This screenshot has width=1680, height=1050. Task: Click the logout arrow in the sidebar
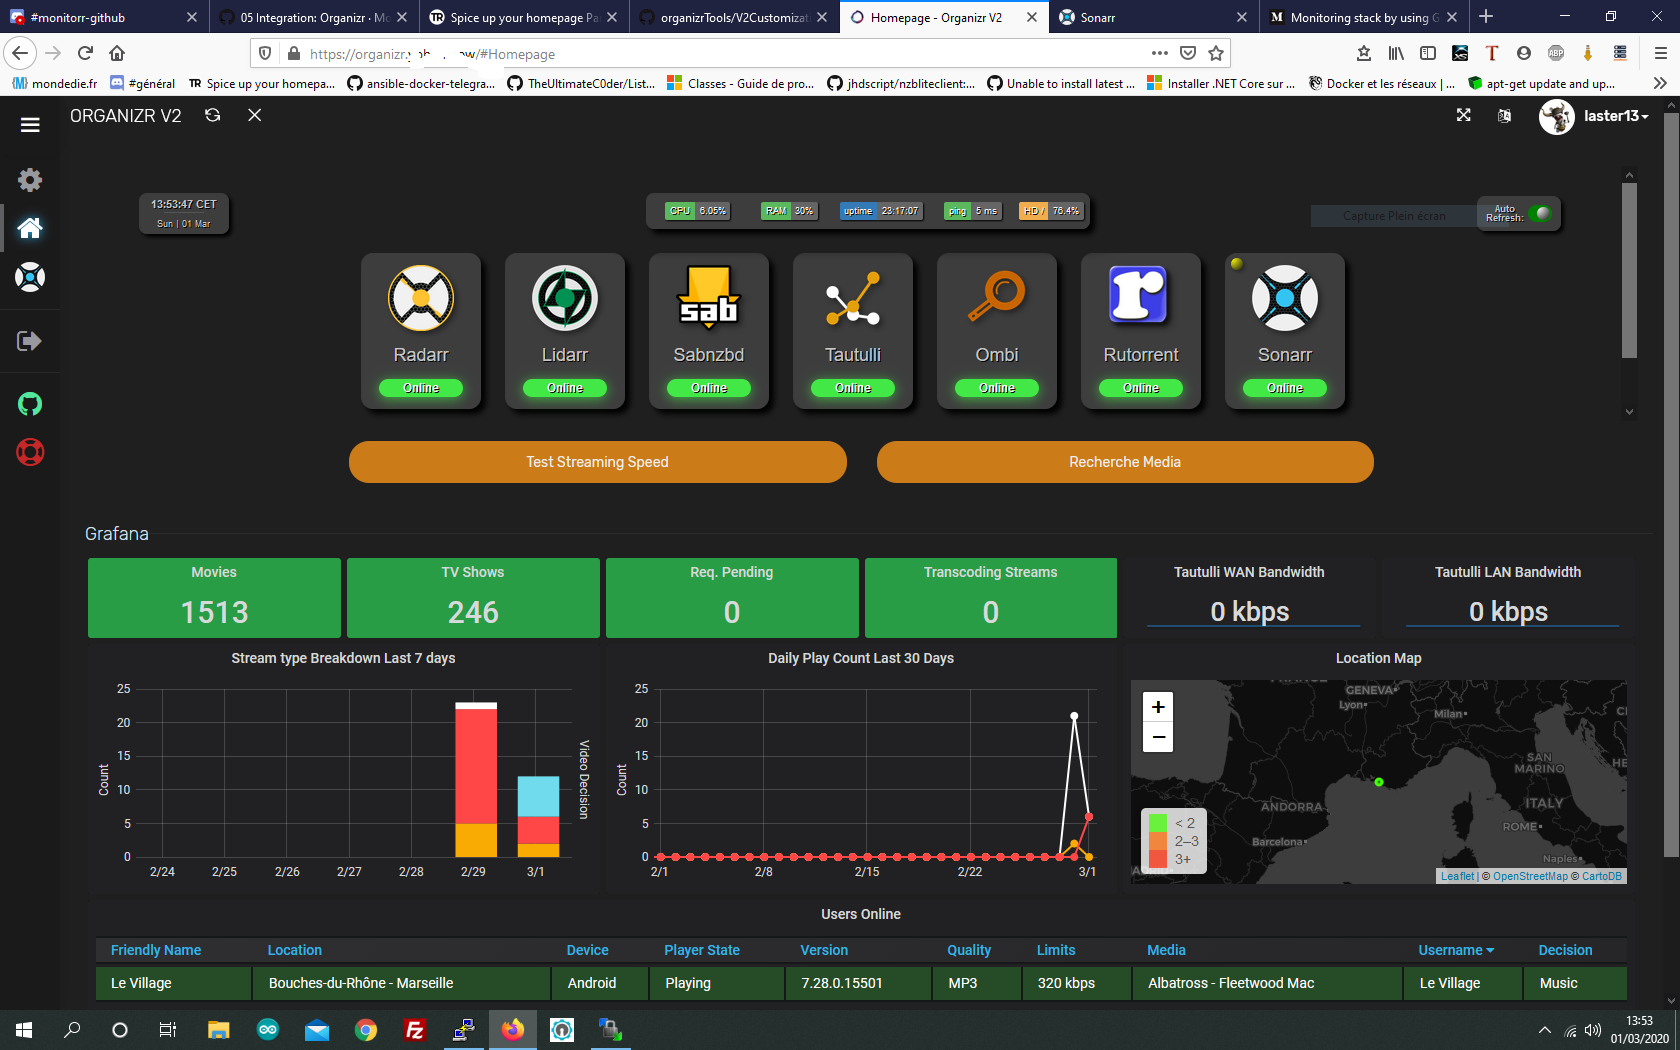point(30,341)
